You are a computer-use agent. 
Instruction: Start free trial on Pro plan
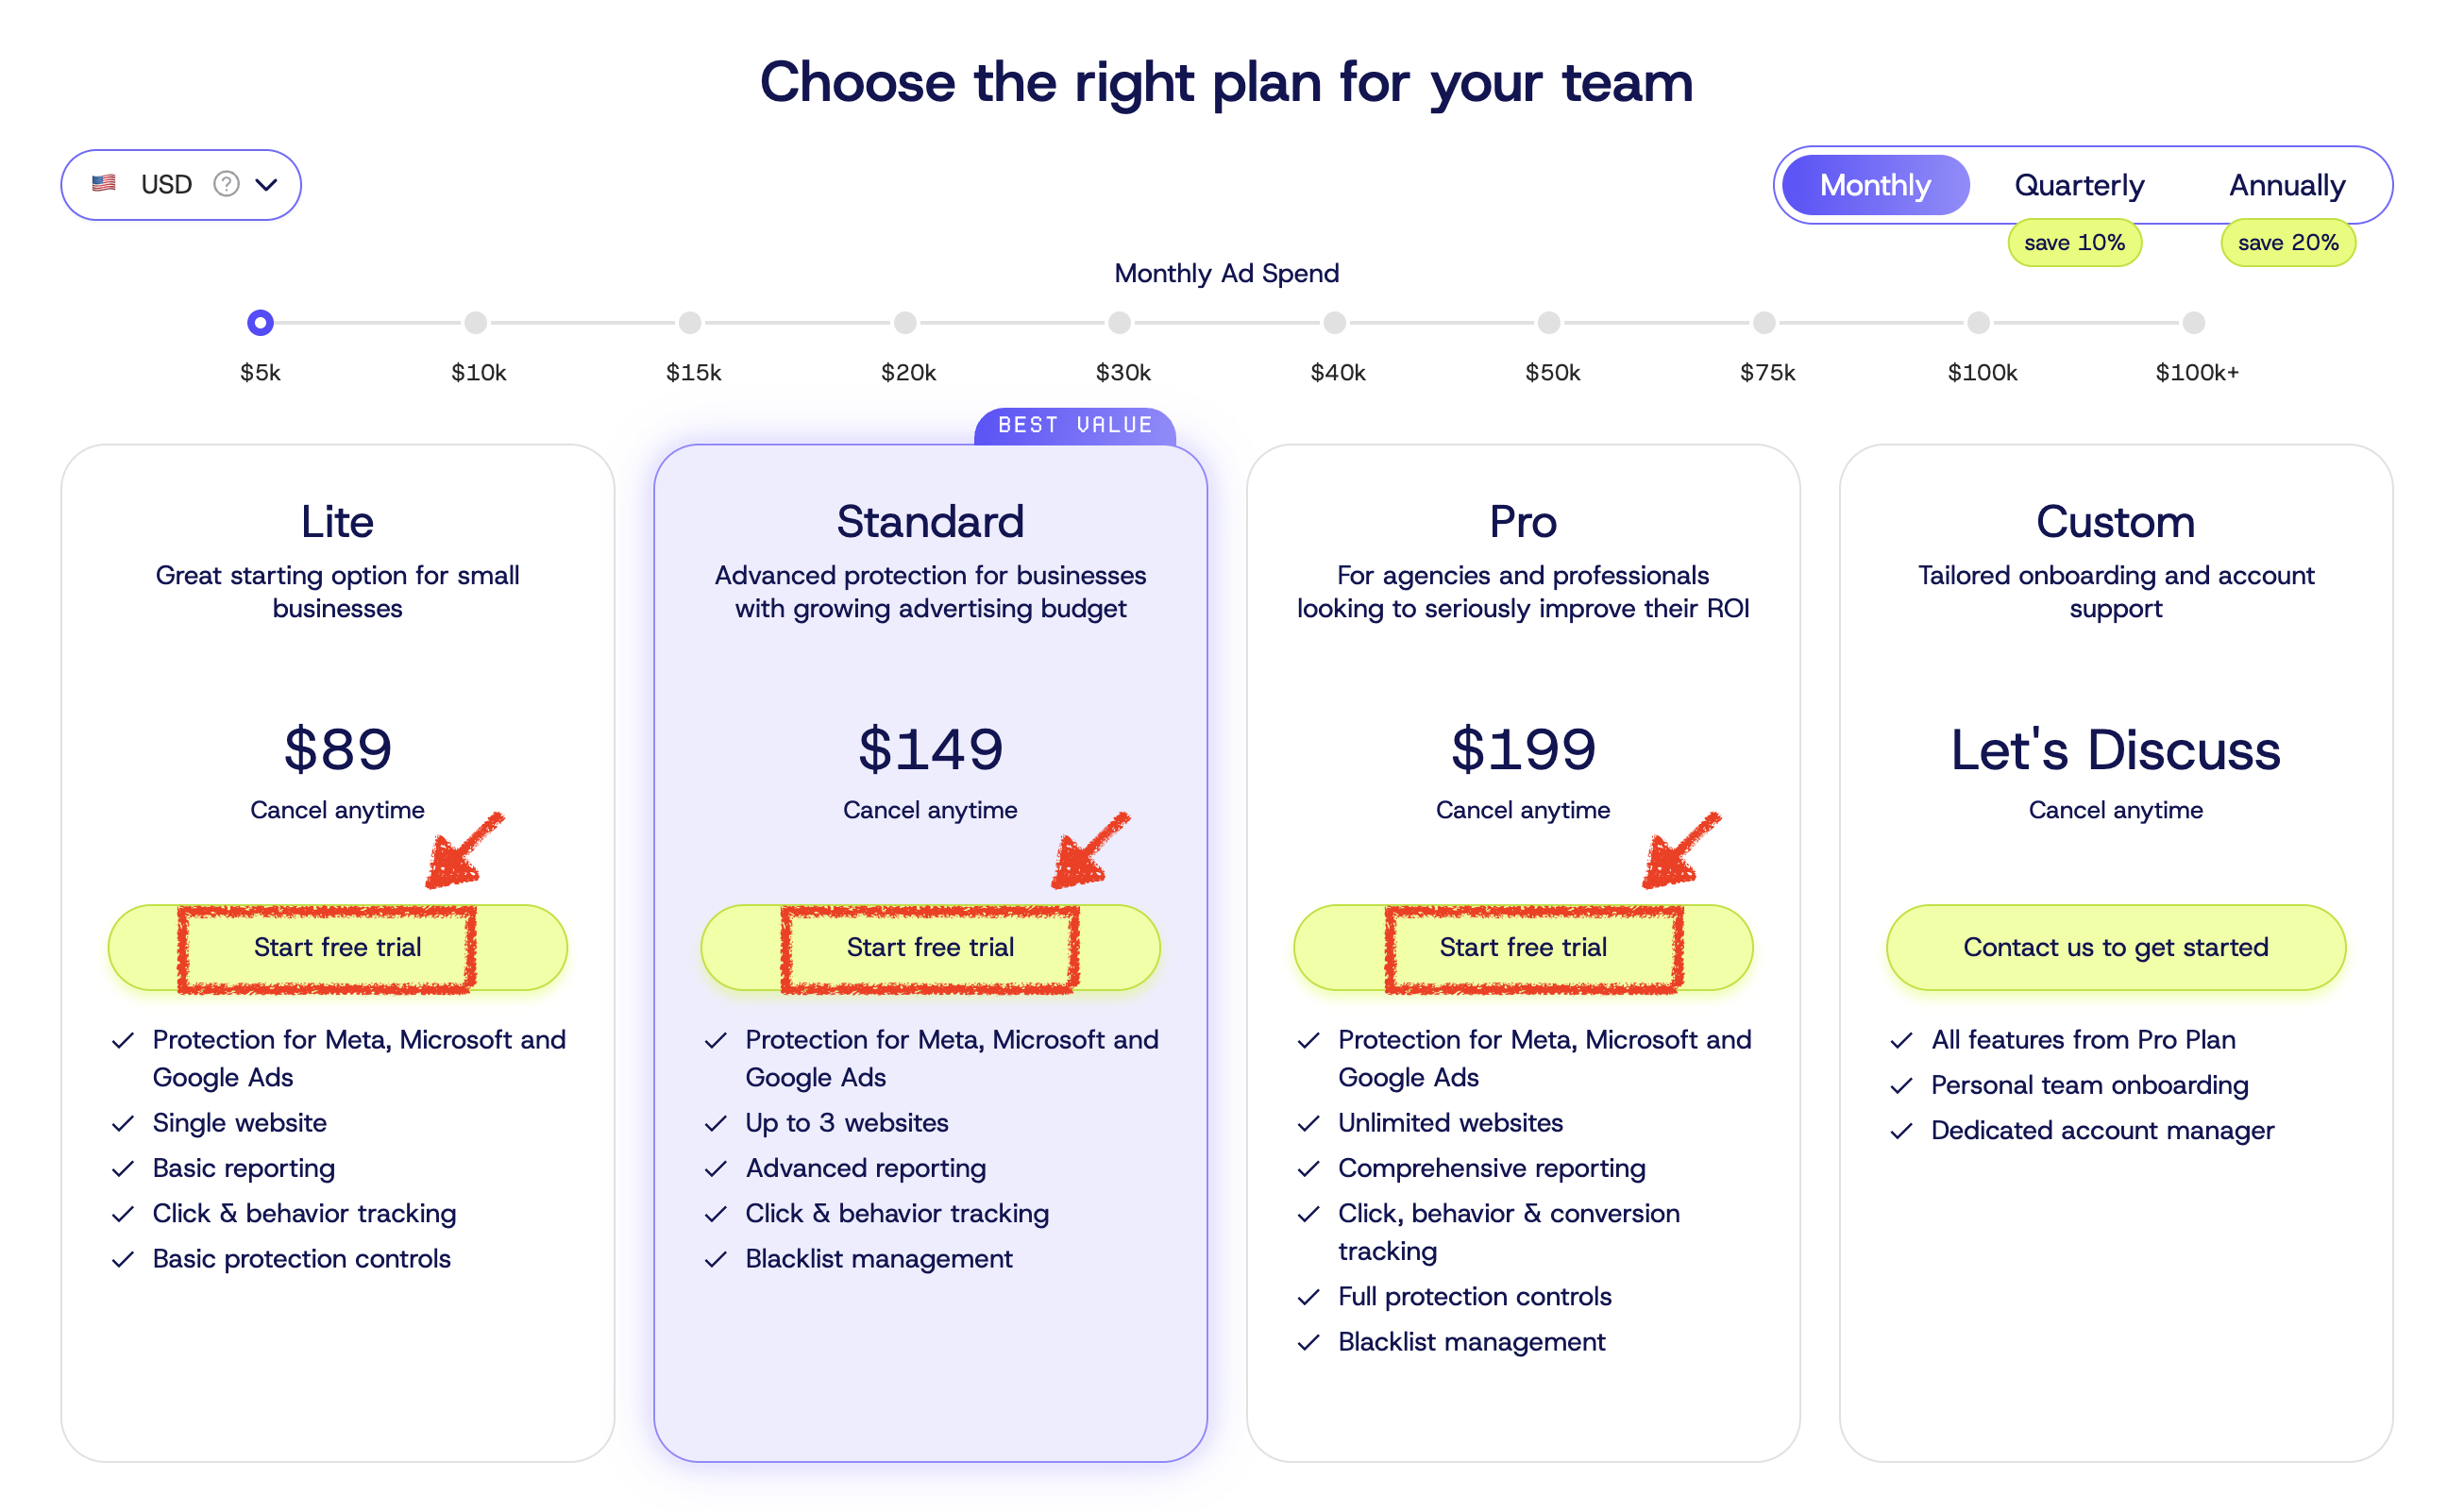[x=1522, y=947]
